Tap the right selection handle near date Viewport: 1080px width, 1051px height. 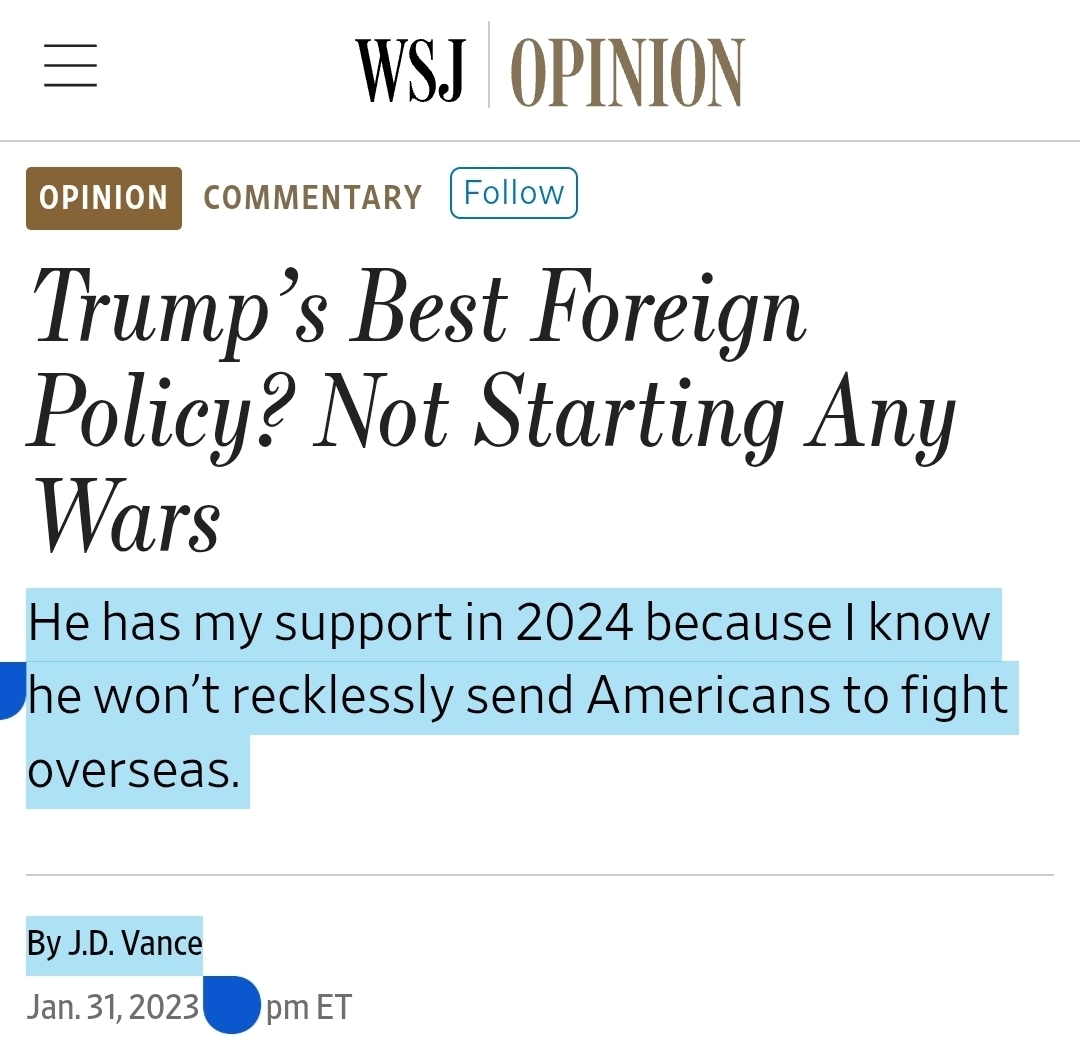point(231,1003)
